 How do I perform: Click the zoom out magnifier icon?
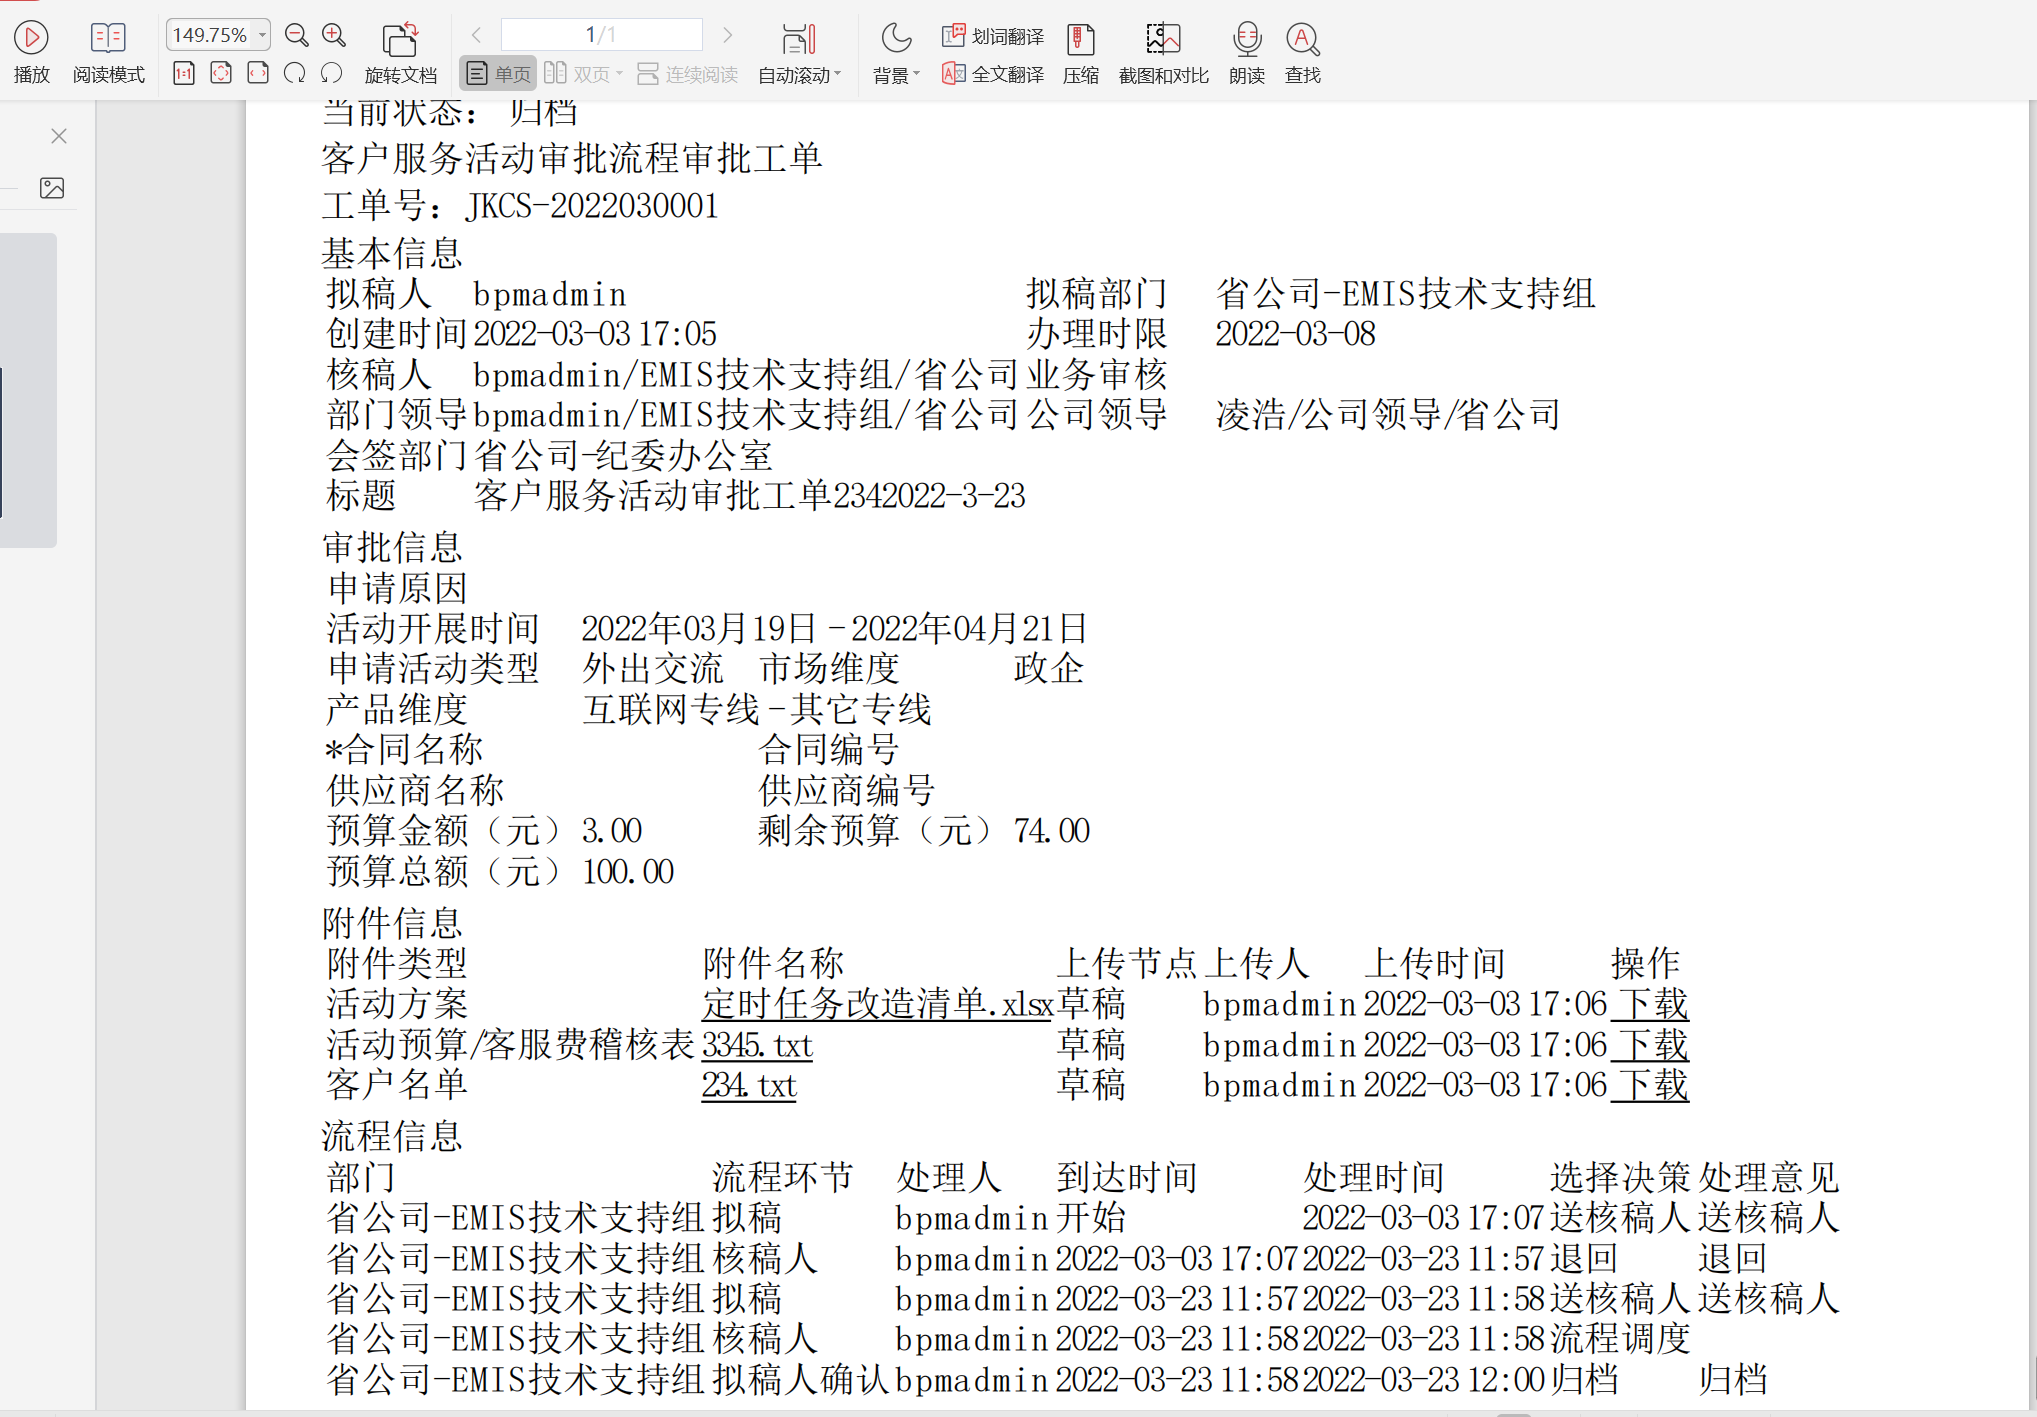(296, 35)
